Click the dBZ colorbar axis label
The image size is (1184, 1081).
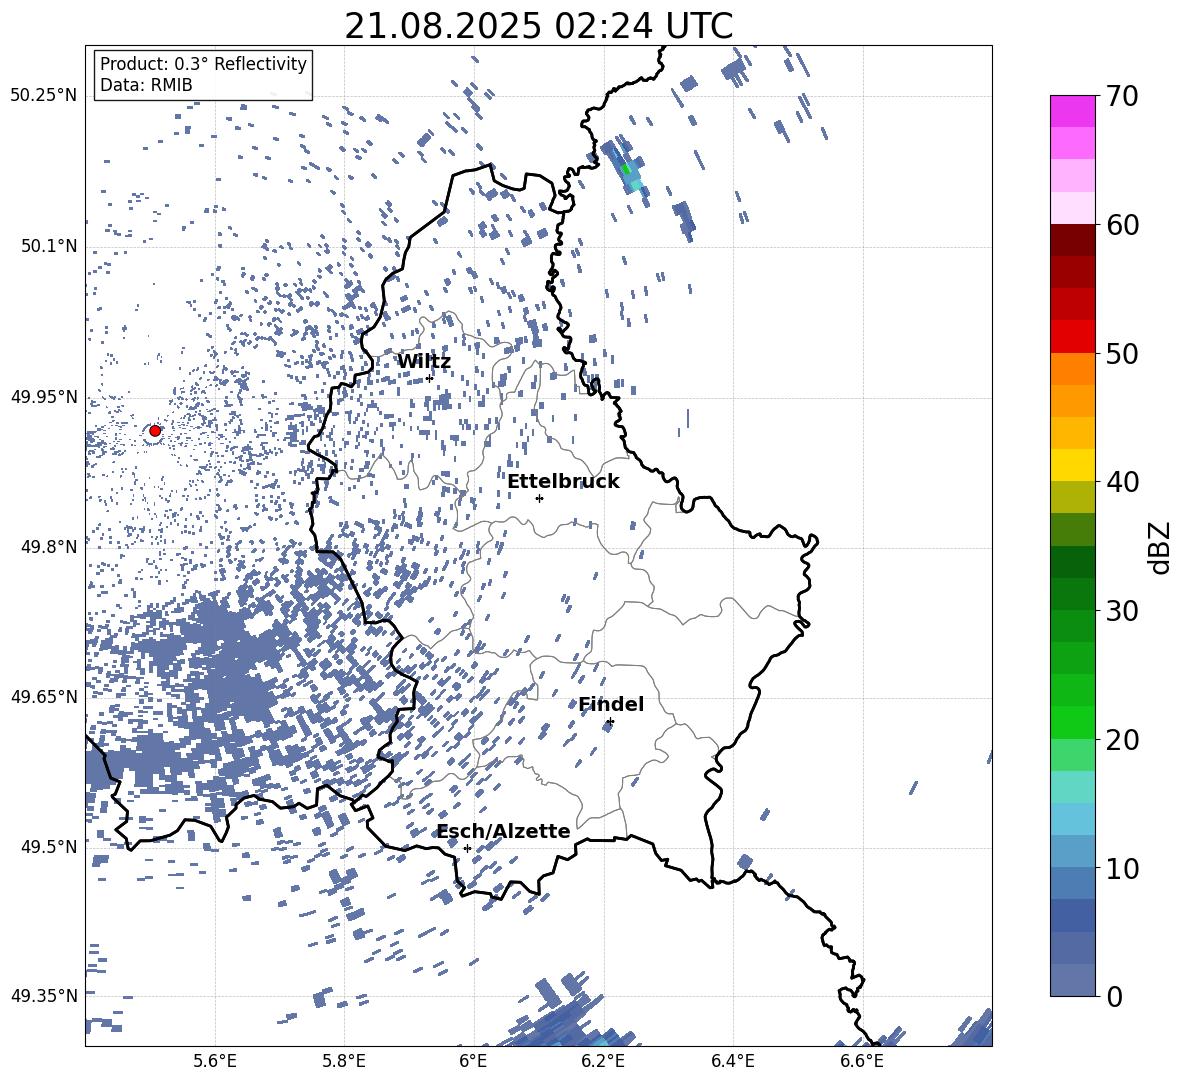pyautogui.click(x=1160, y=547)
